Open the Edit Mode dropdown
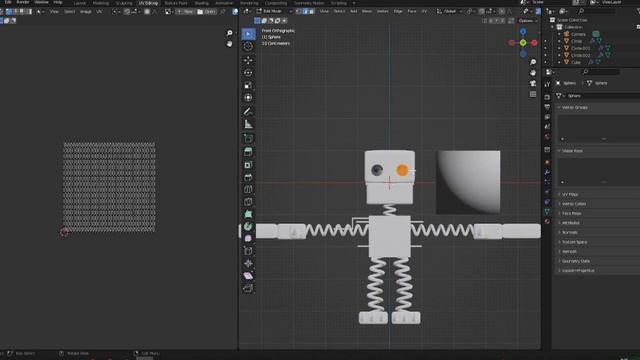 pyautogui.click(x=274, y=11)
